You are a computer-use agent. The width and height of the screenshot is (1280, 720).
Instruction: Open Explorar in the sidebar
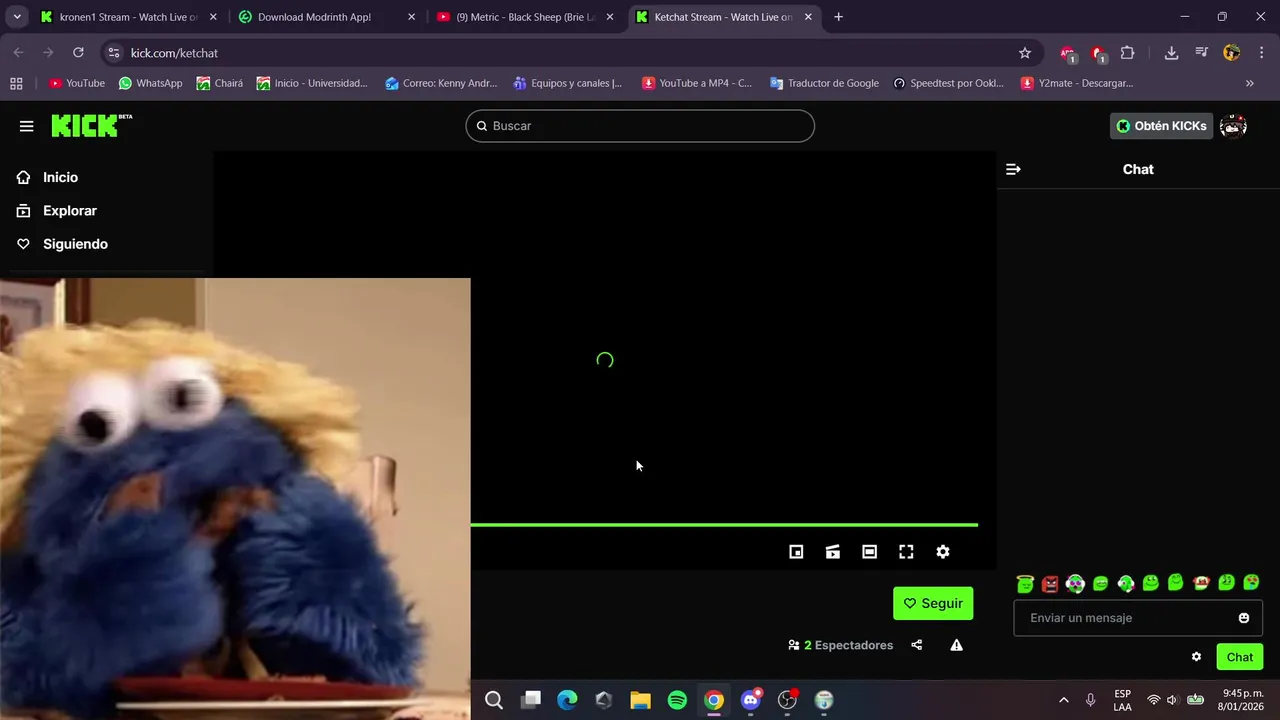(x=69, y=211)
